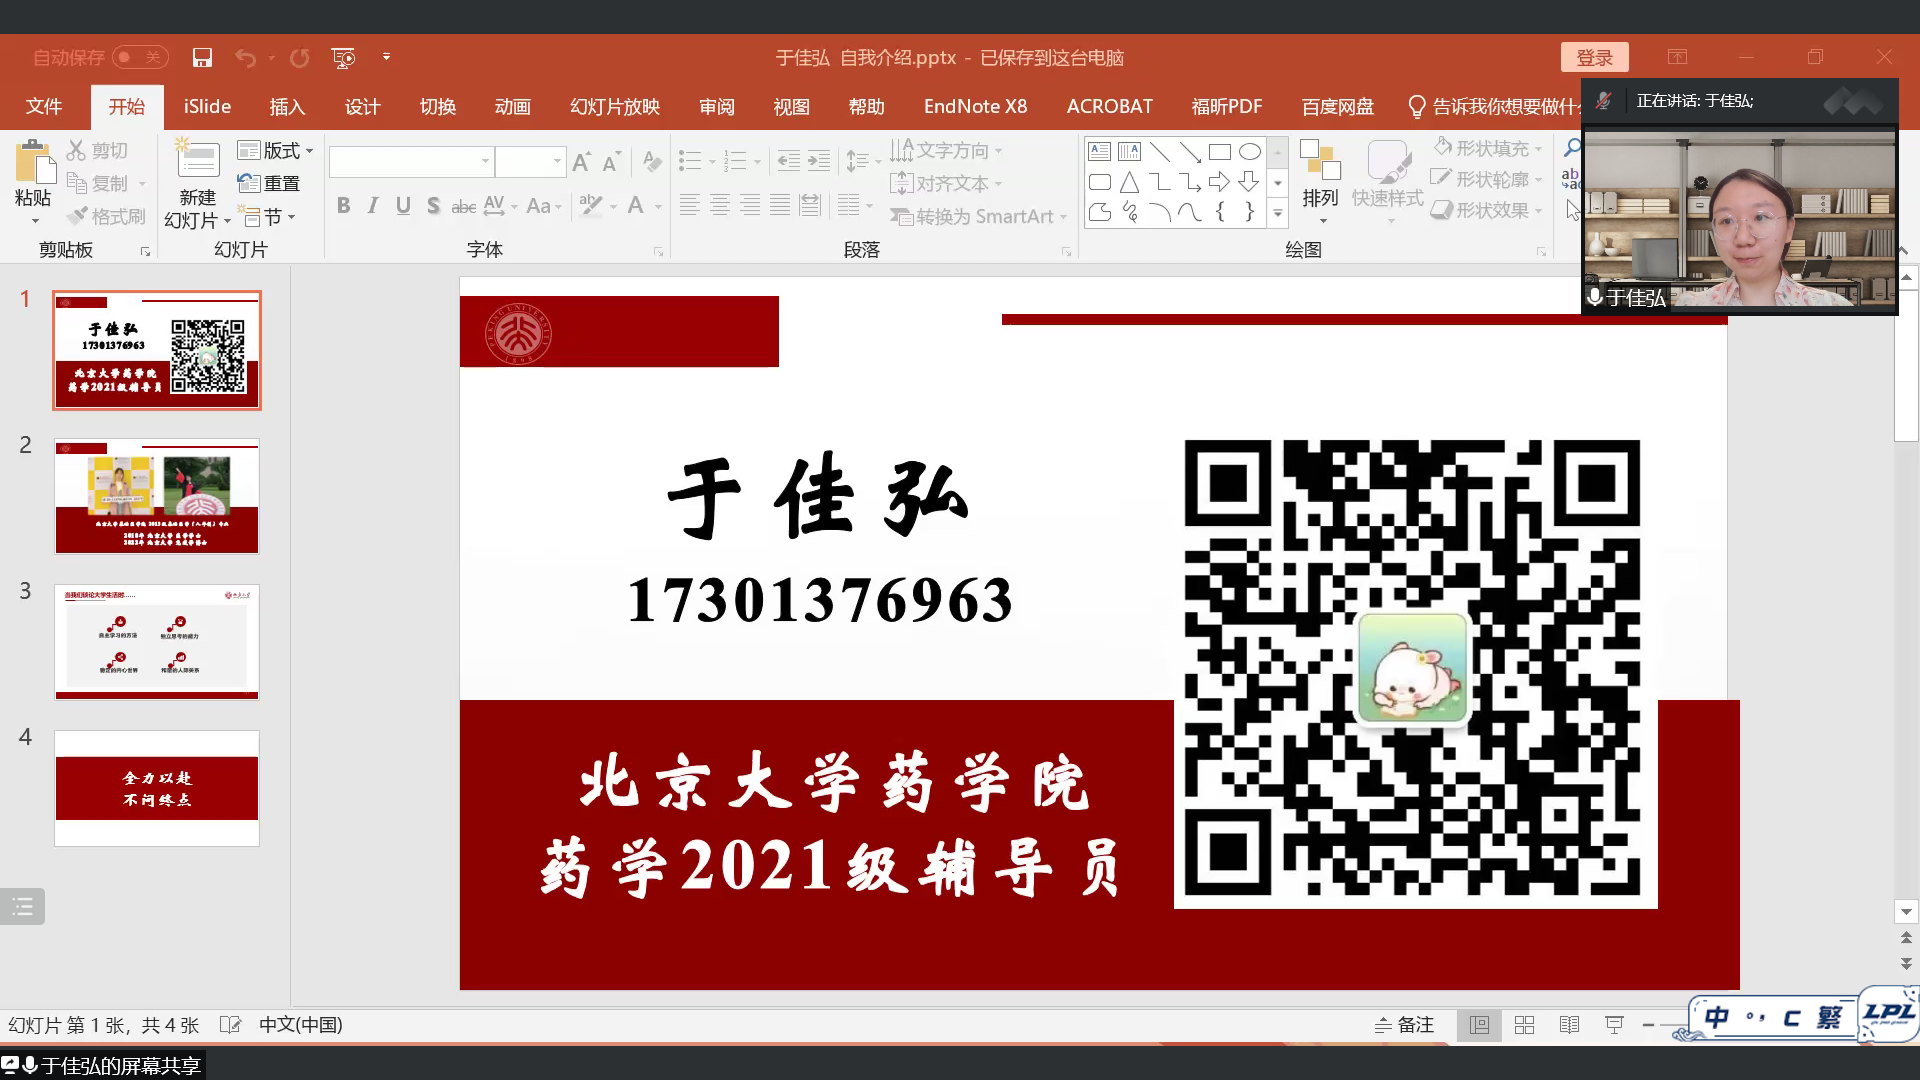Increase font size icon
Viewport: 1920px width, 1080px height.
coord(582,161)
